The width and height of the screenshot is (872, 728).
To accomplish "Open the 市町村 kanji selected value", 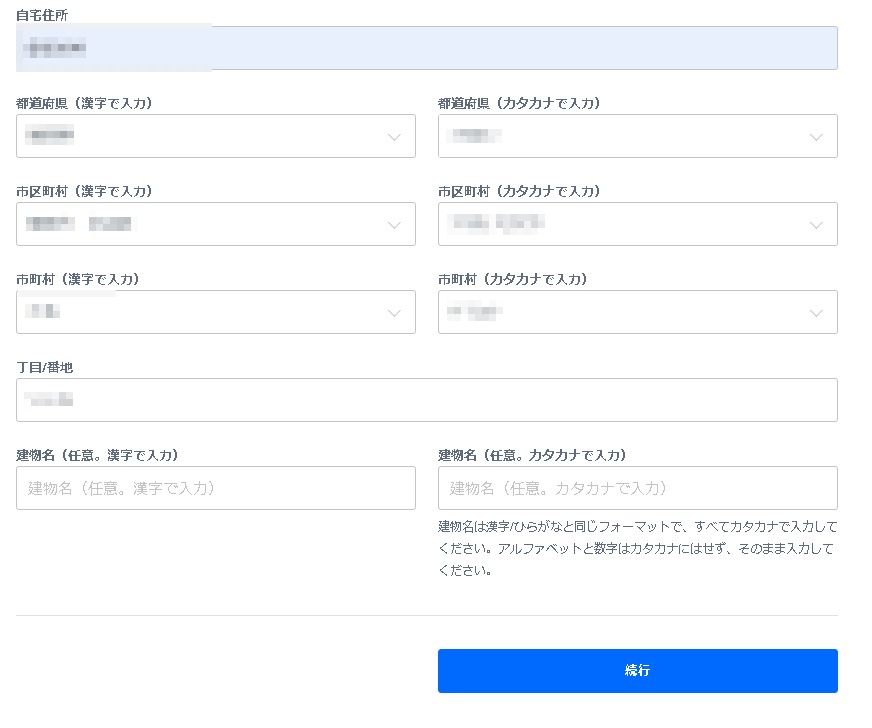I will pos(43,312).
